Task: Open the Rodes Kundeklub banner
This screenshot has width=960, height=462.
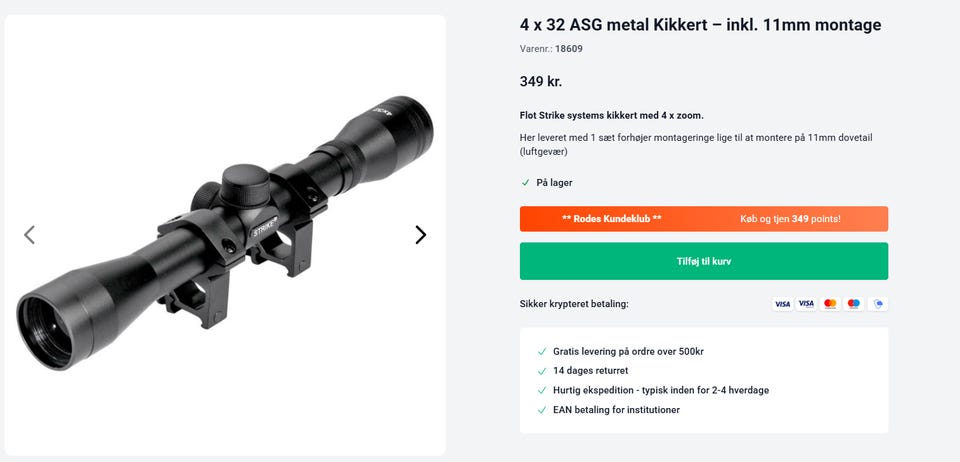Action: 612,219
